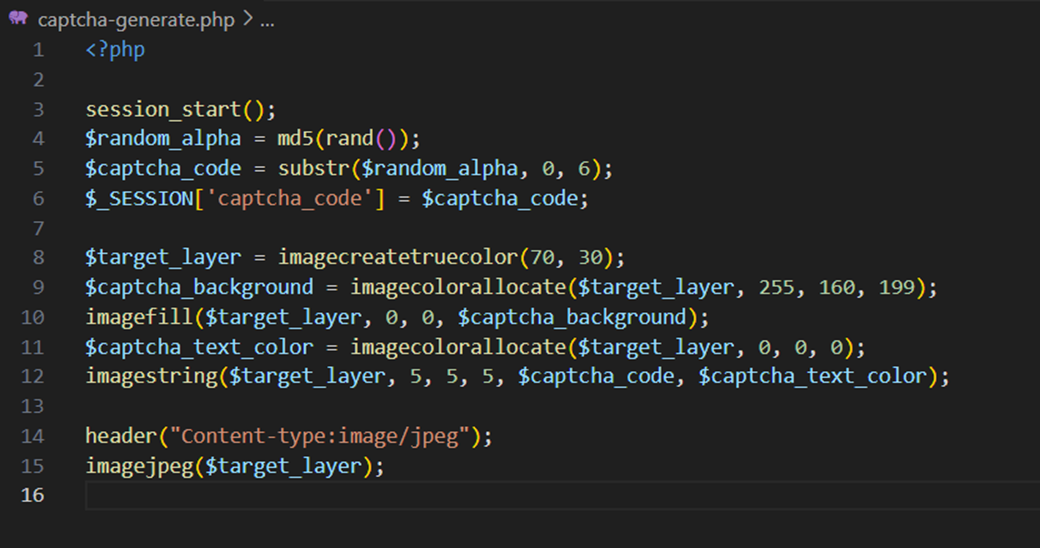Image resolution: width=1040 pixels, height=548 pixels.
Task: Place cursor on empty line 16
Action: 562,496
